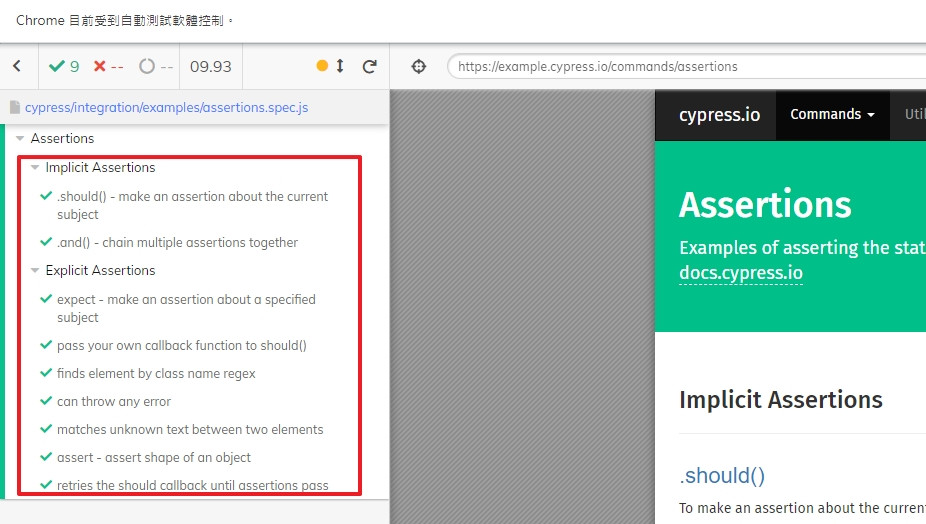926x524 pixels.
Task: Open the selector playground crosshair icon
Action: click(419, 66)
